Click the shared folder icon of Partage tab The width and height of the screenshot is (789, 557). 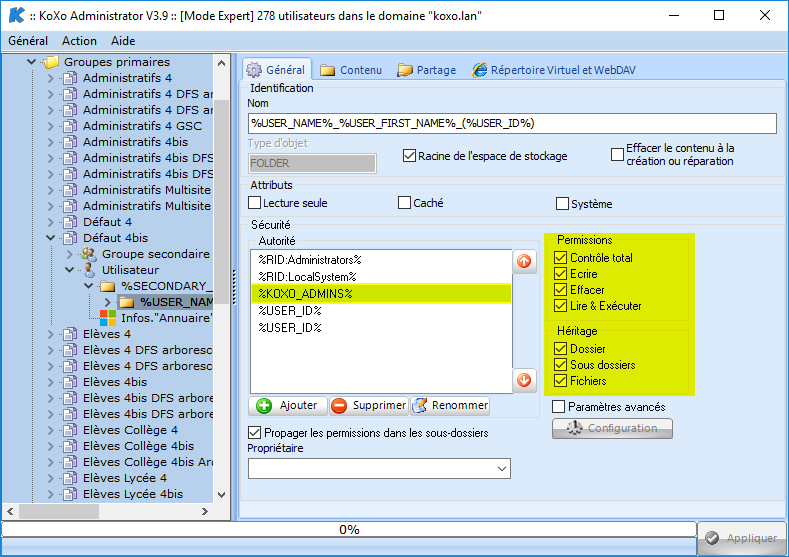[405, 70]
